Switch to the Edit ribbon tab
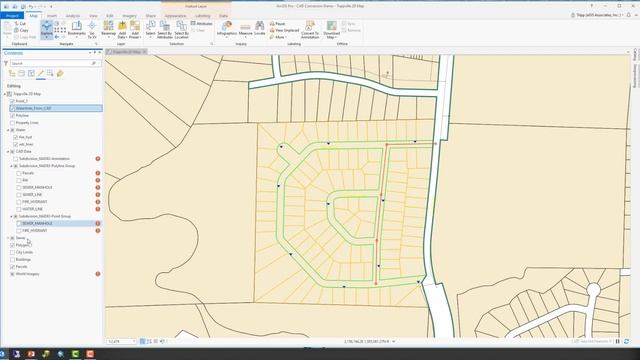 110,16
